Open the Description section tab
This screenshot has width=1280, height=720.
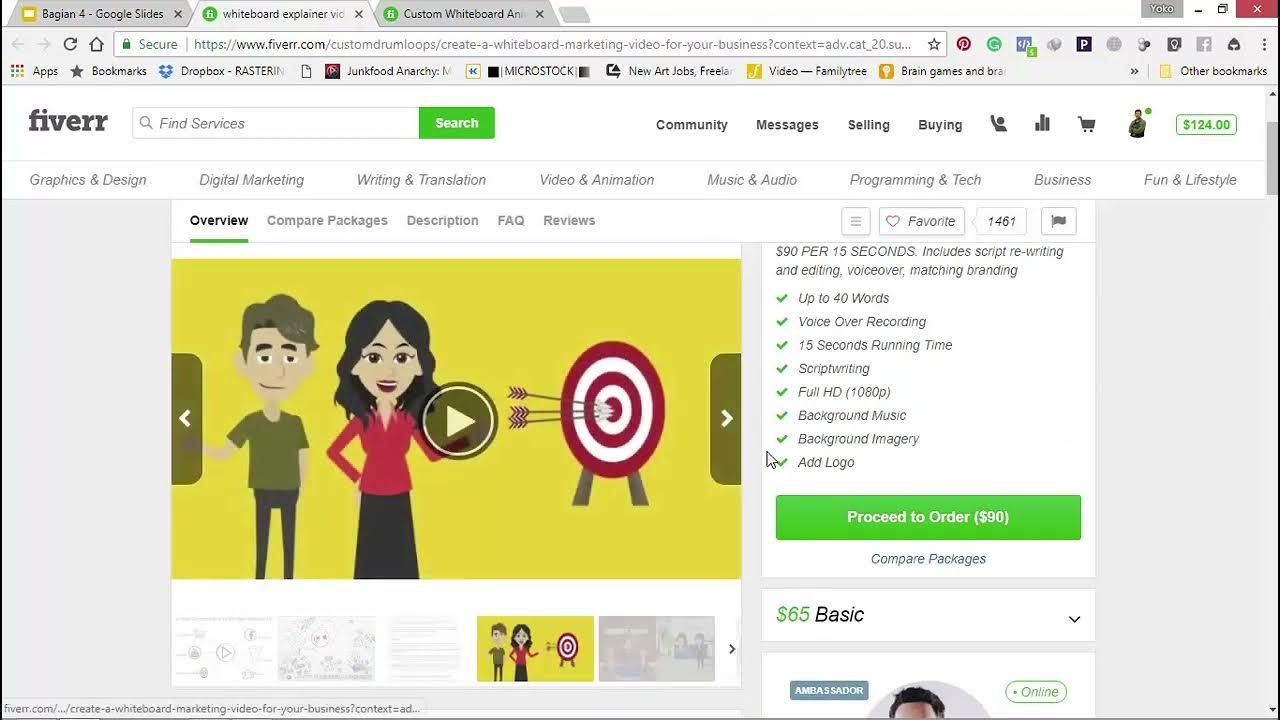pyautogui.click(x=442, y=220)
